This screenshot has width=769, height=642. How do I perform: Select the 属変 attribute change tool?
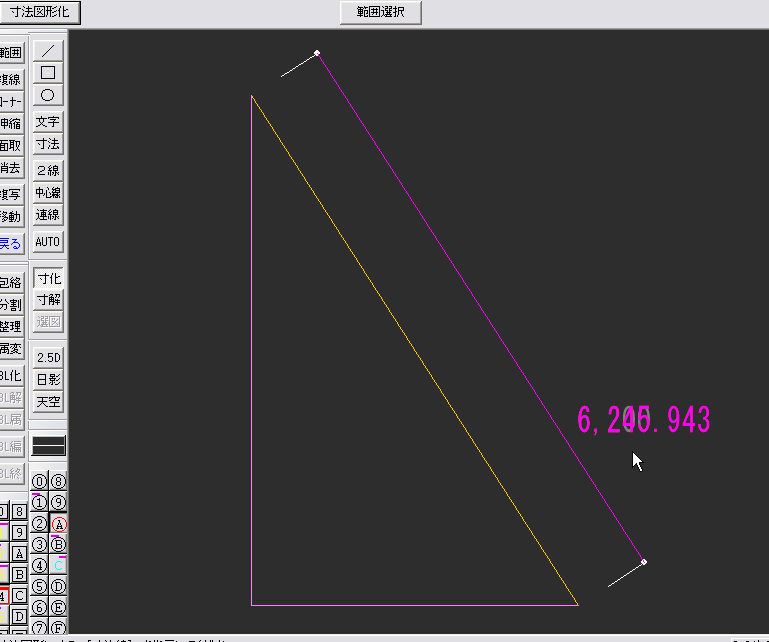coord(11,349)
